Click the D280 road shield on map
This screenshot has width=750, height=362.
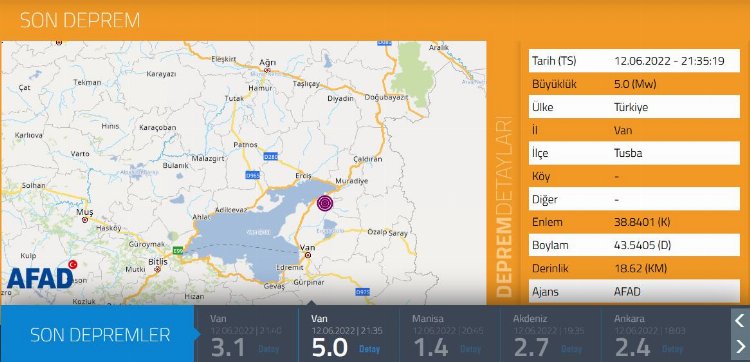tap(270, 156)
